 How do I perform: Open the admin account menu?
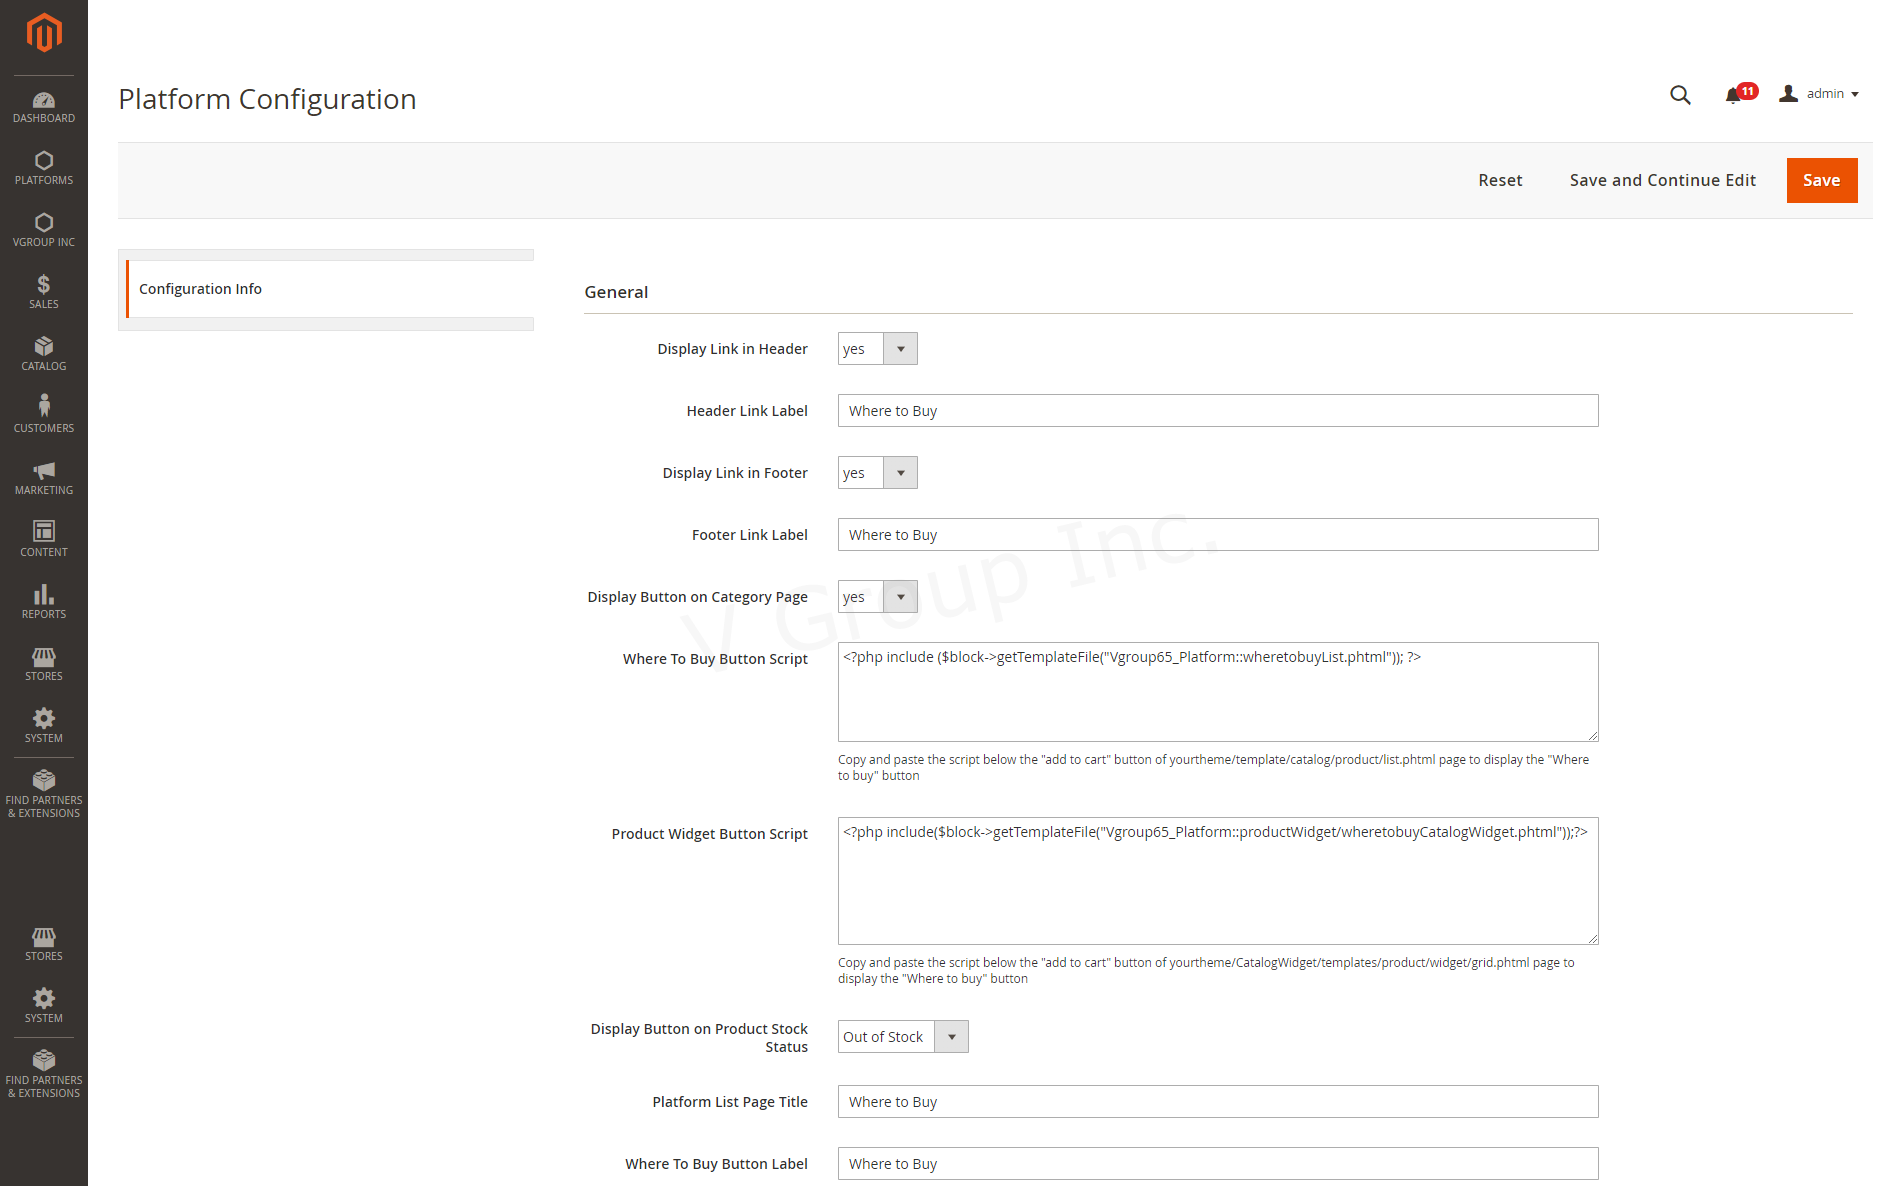coord(1819,94)
